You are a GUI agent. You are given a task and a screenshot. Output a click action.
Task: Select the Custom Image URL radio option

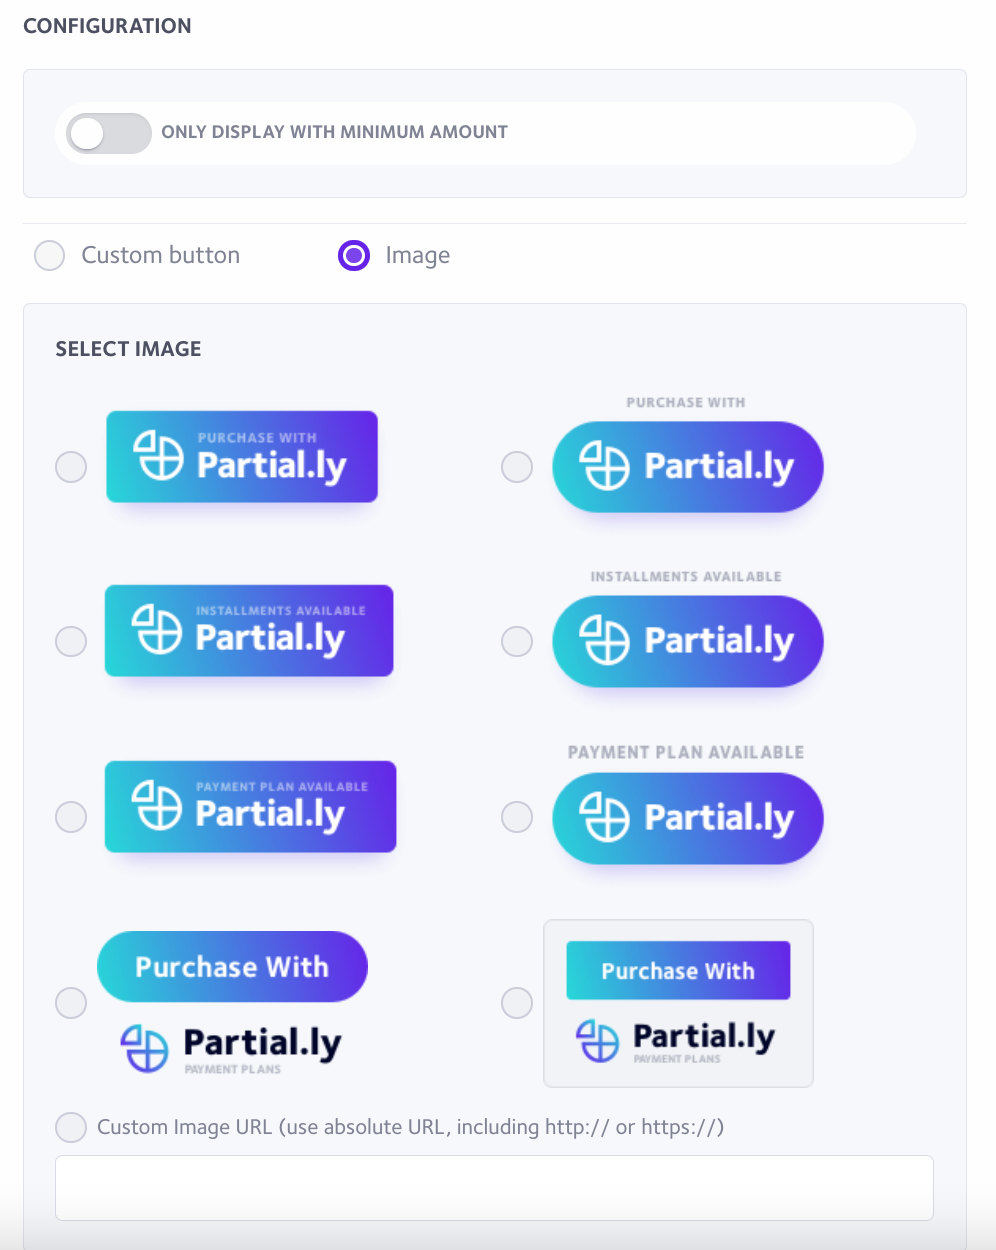coord(71,1128)
